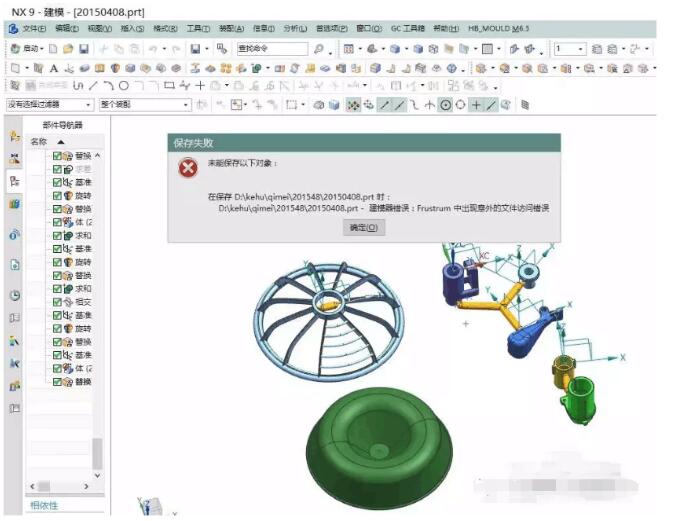Toggle the topmost 替换 feature checkbox

pos(58,157)
